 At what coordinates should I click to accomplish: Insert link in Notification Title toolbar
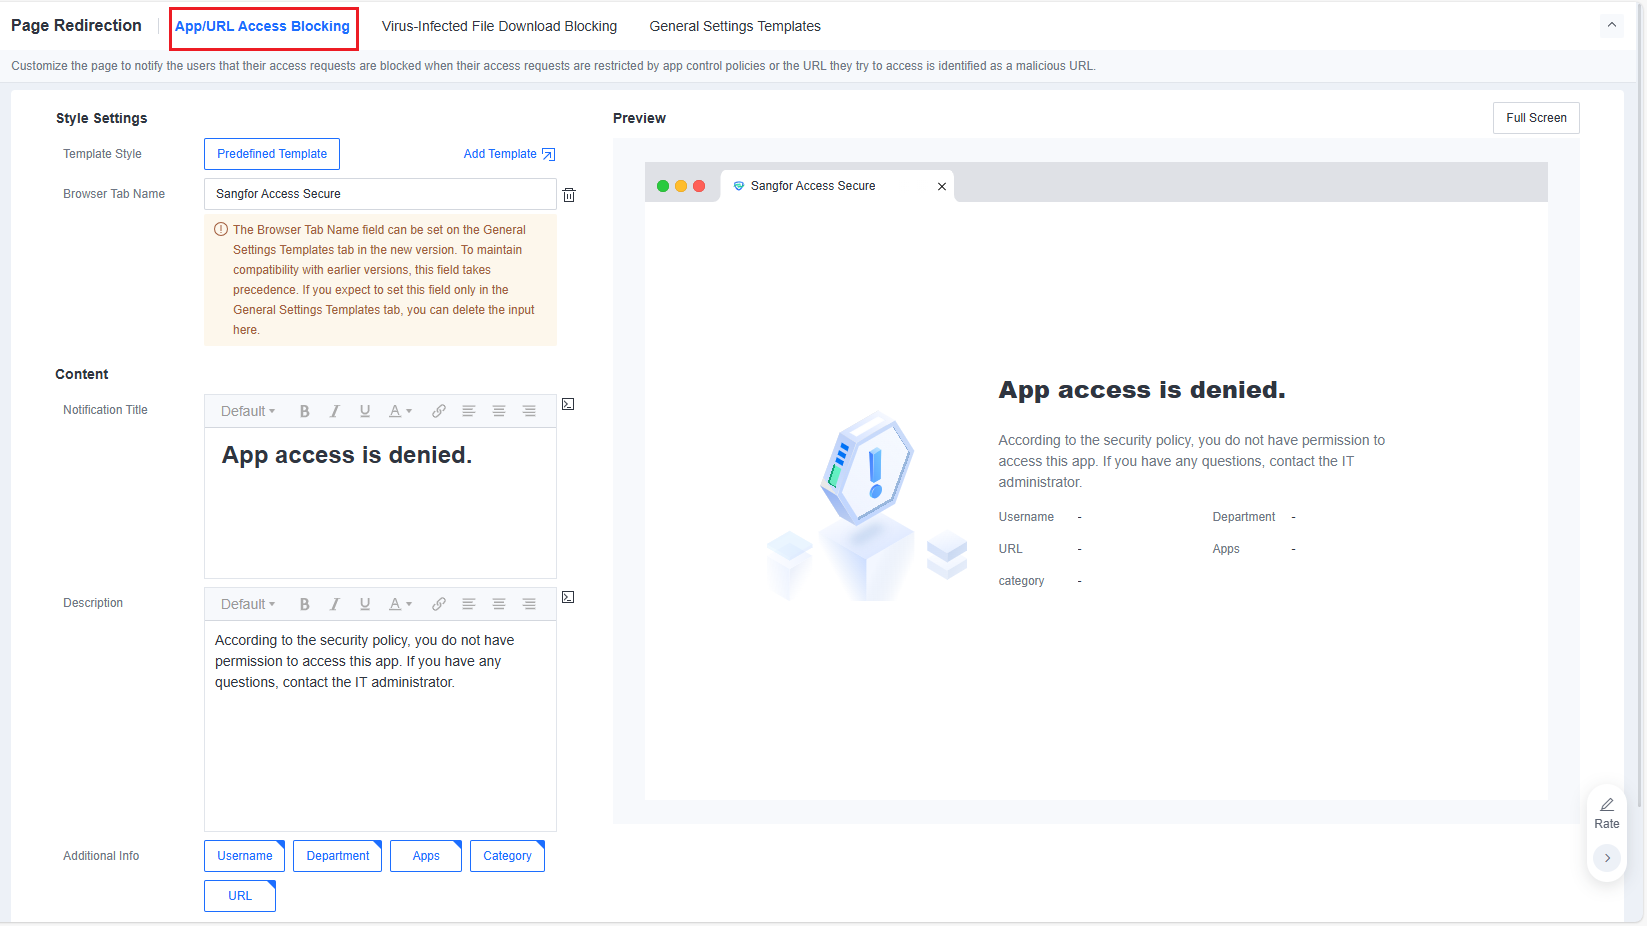tap(439, 411)
